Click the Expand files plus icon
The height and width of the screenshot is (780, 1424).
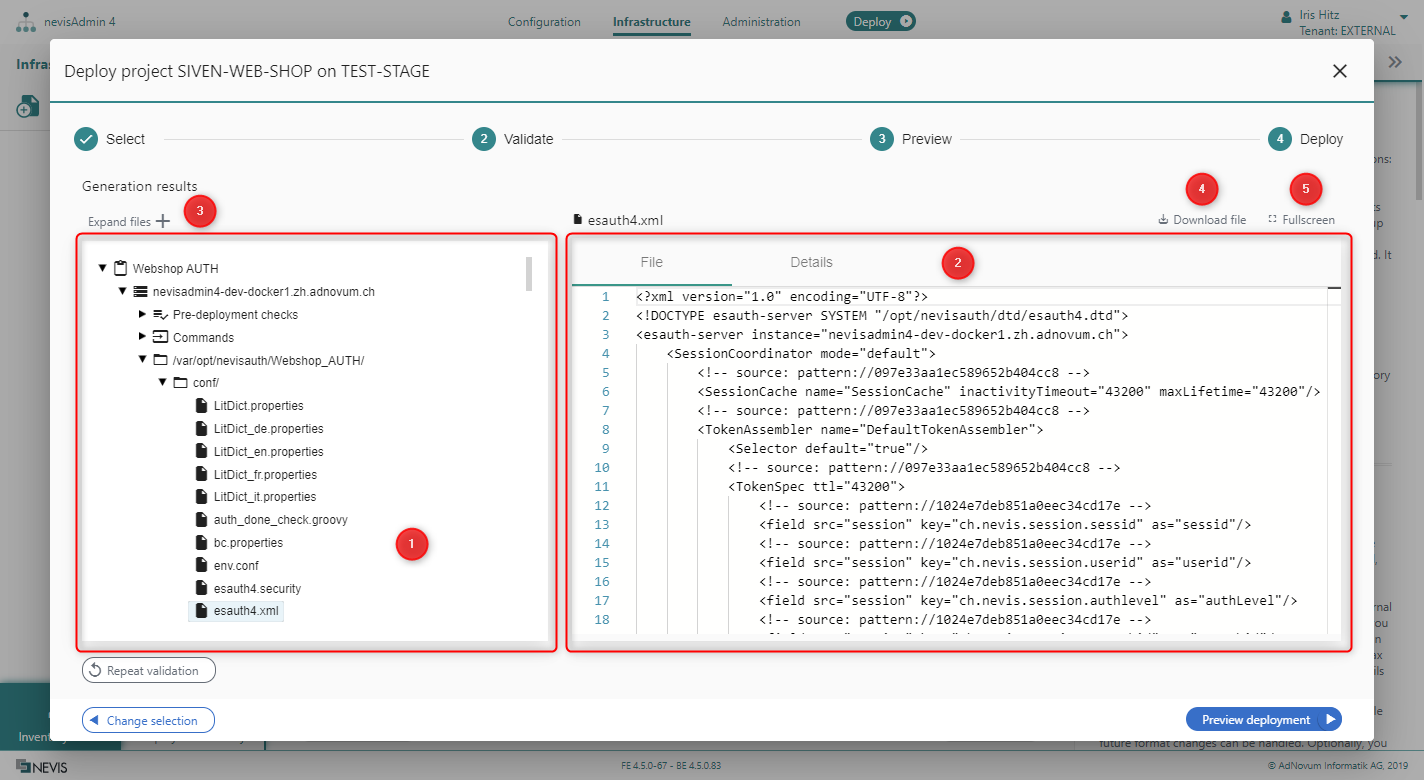163,222
